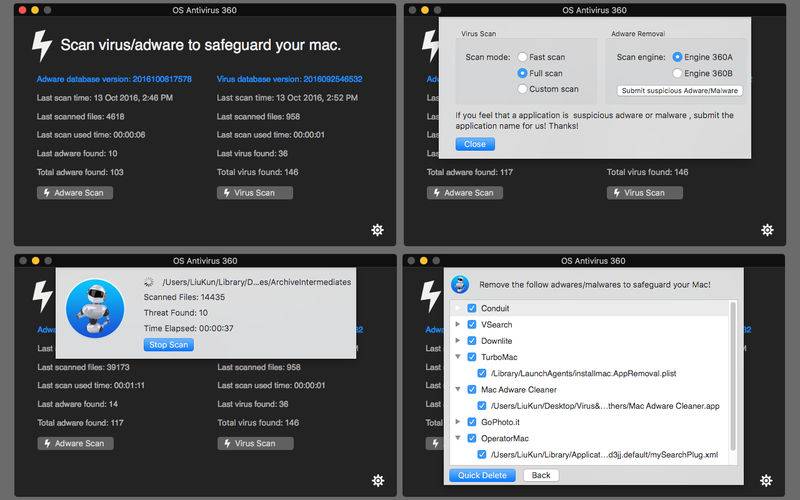The height and width of the screenshot is (500, 800).
Task: Uncheck mySearchPlug.xml file checkbox
Action: (x=482, y=455)
